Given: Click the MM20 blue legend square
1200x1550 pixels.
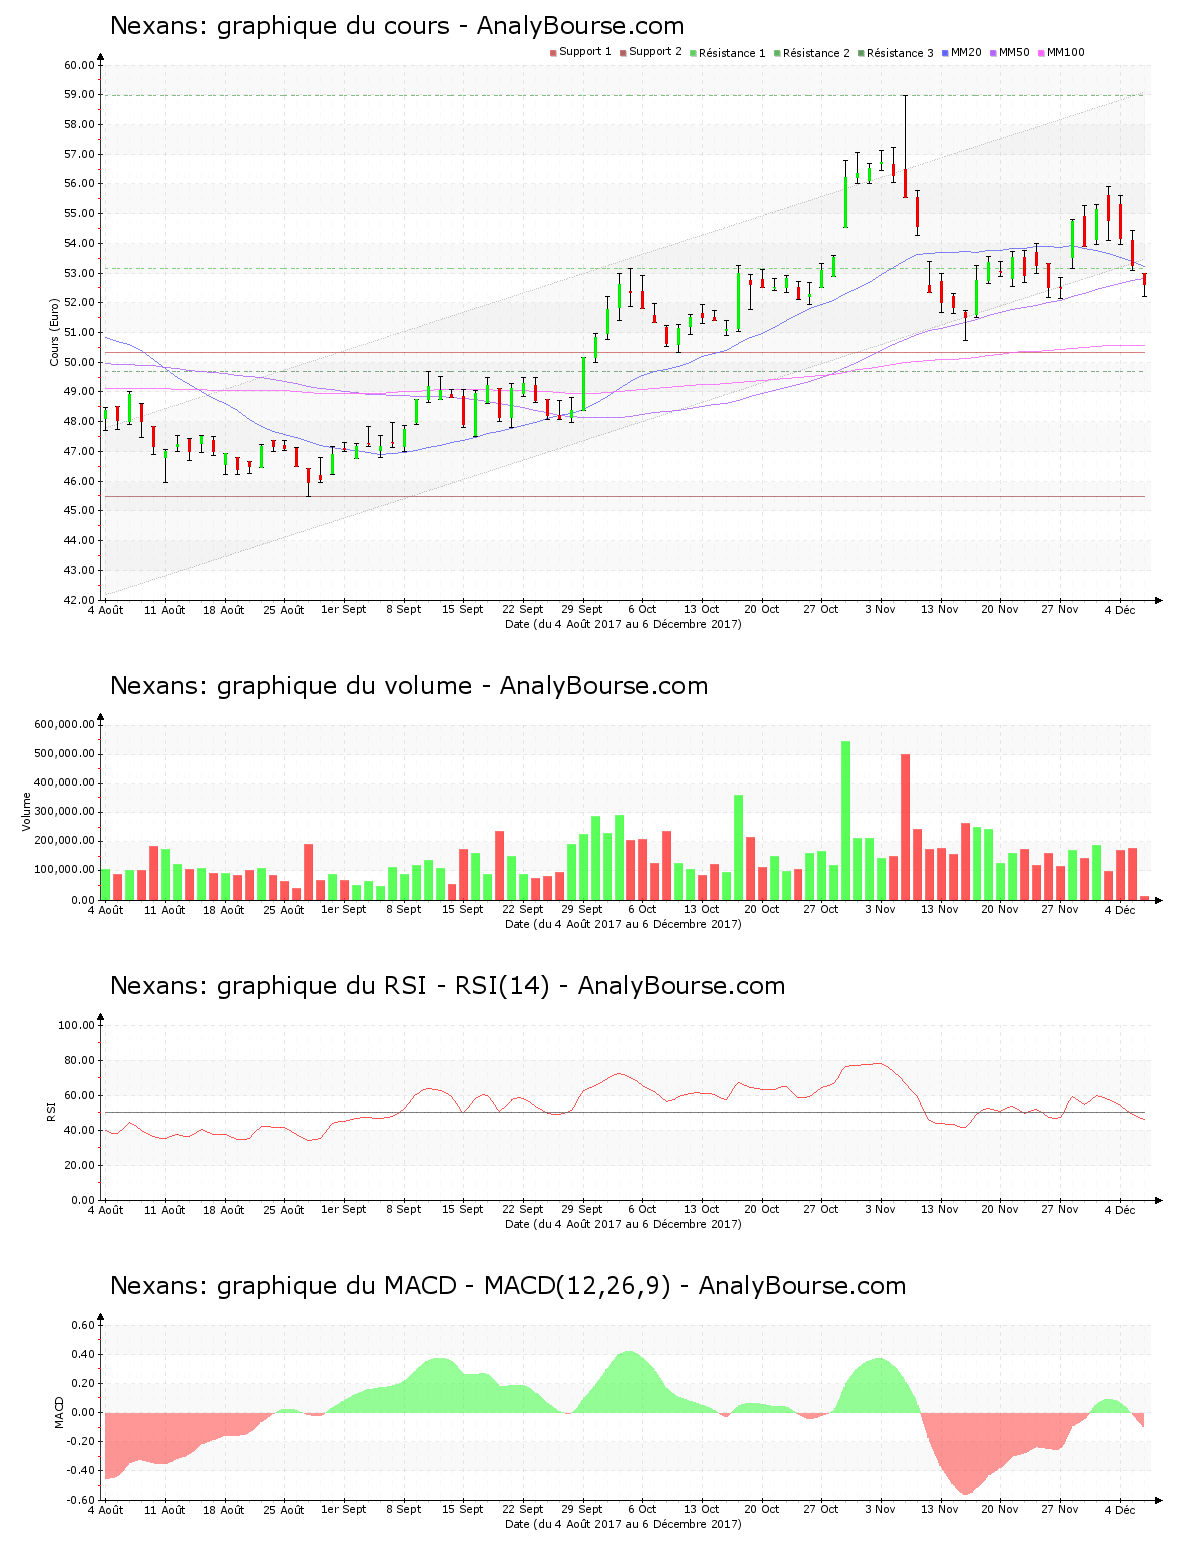Looking at the screenshot, I should (x=945, y=53).
